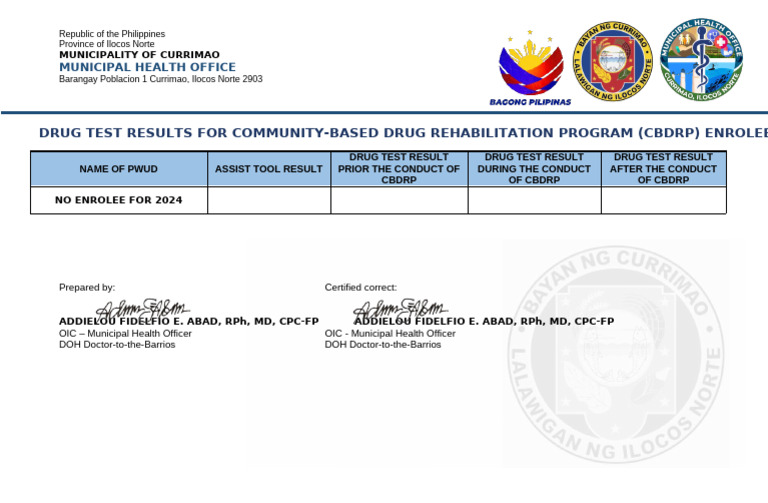The width and height of the screenshot is (768, 503).
Task: Click the empty cell under PRIOR THE CONDUCT
Action: coord(399,200)
